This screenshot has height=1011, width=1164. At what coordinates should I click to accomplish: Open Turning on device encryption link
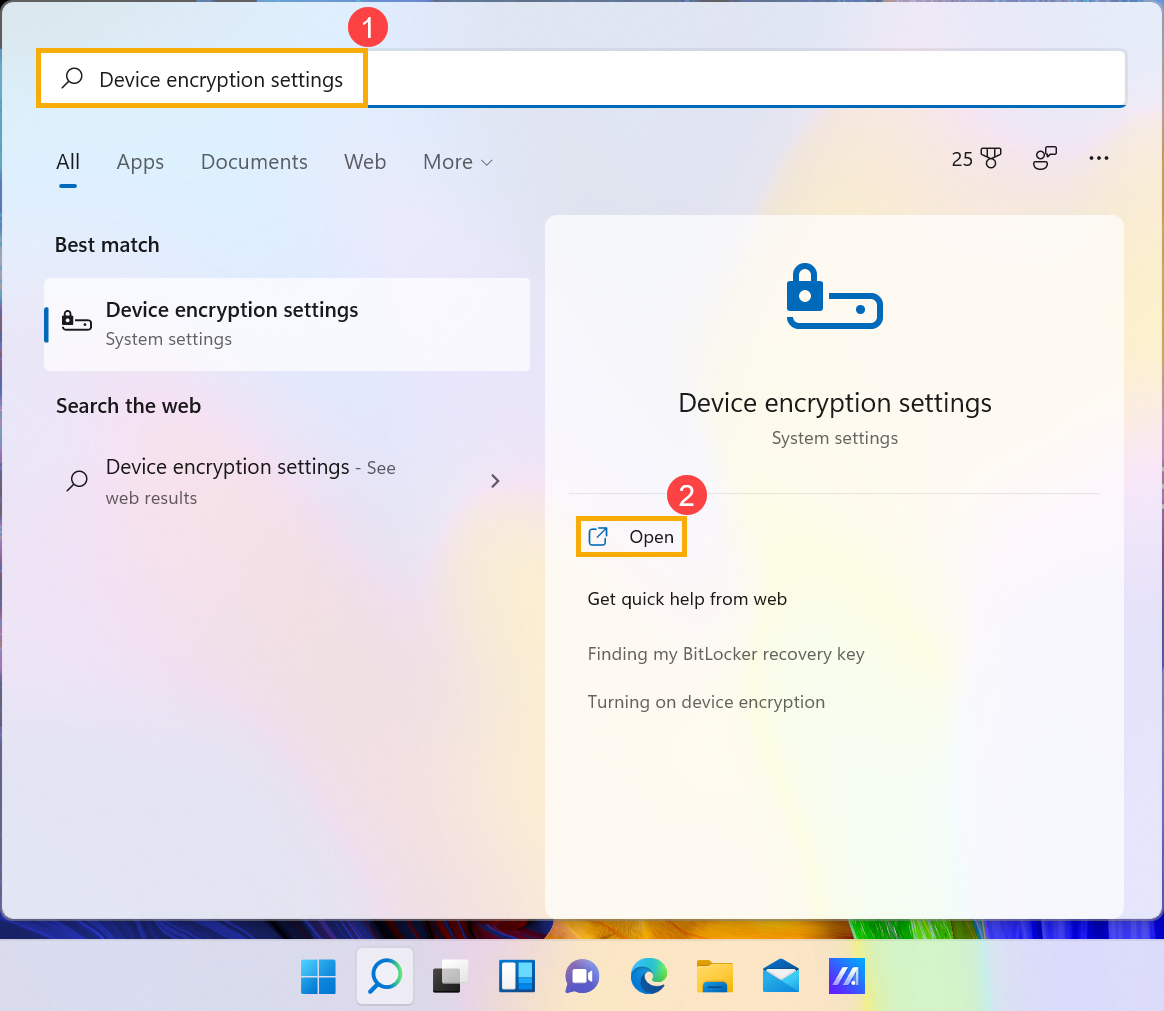click(x=706, y=702)
